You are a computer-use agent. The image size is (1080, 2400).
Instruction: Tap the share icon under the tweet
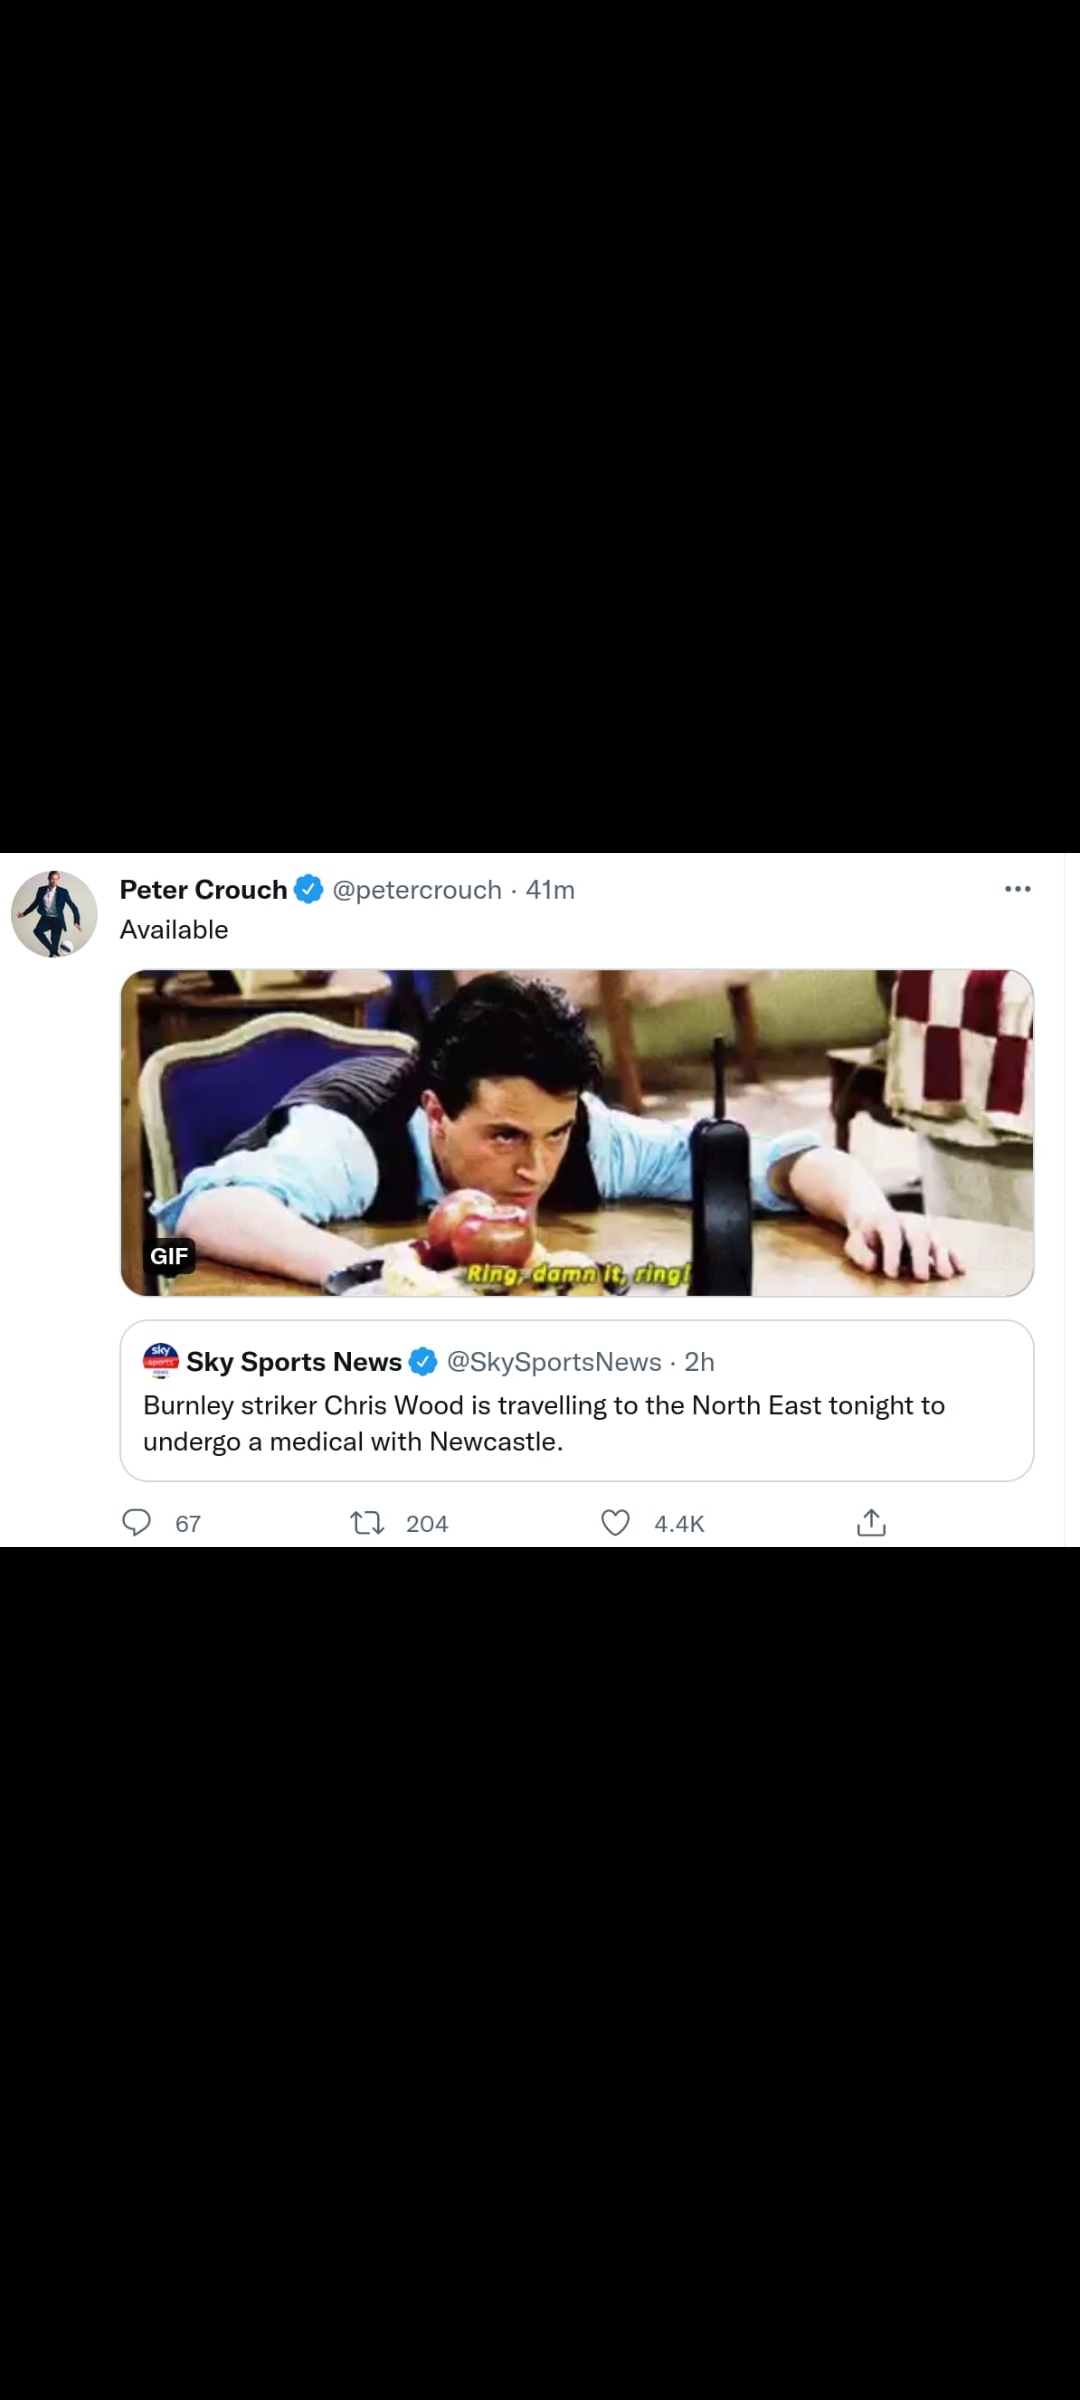point(871,1523)
